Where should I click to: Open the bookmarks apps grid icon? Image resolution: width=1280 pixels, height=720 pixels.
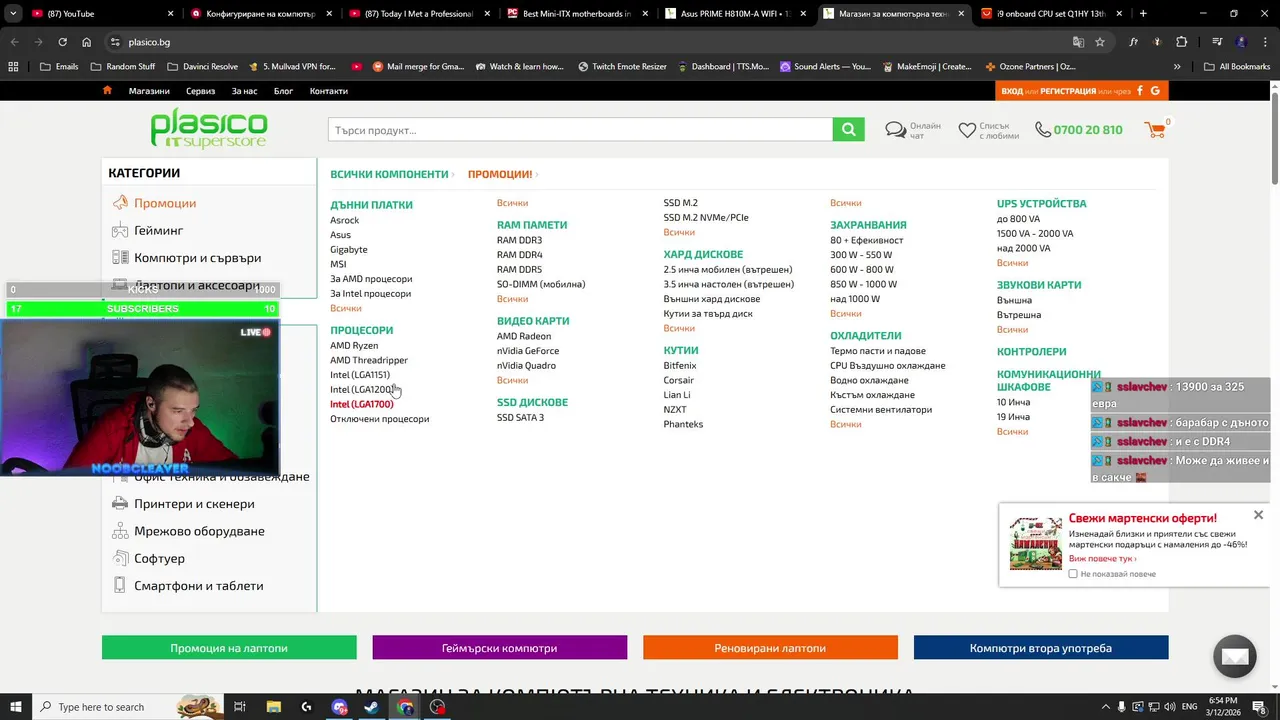tap(13, 66)
